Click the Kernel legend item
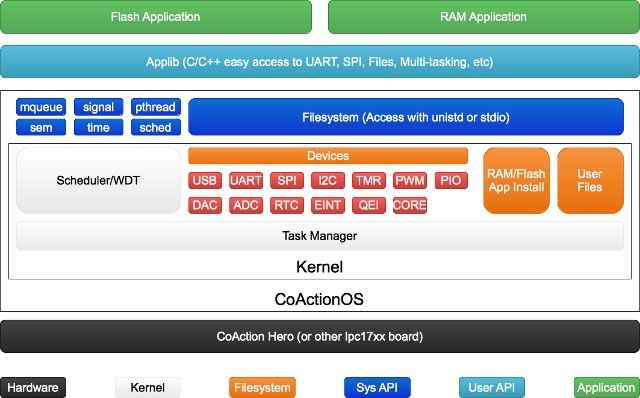The width and height of the screenshot is (640, 398). [148, 387]
